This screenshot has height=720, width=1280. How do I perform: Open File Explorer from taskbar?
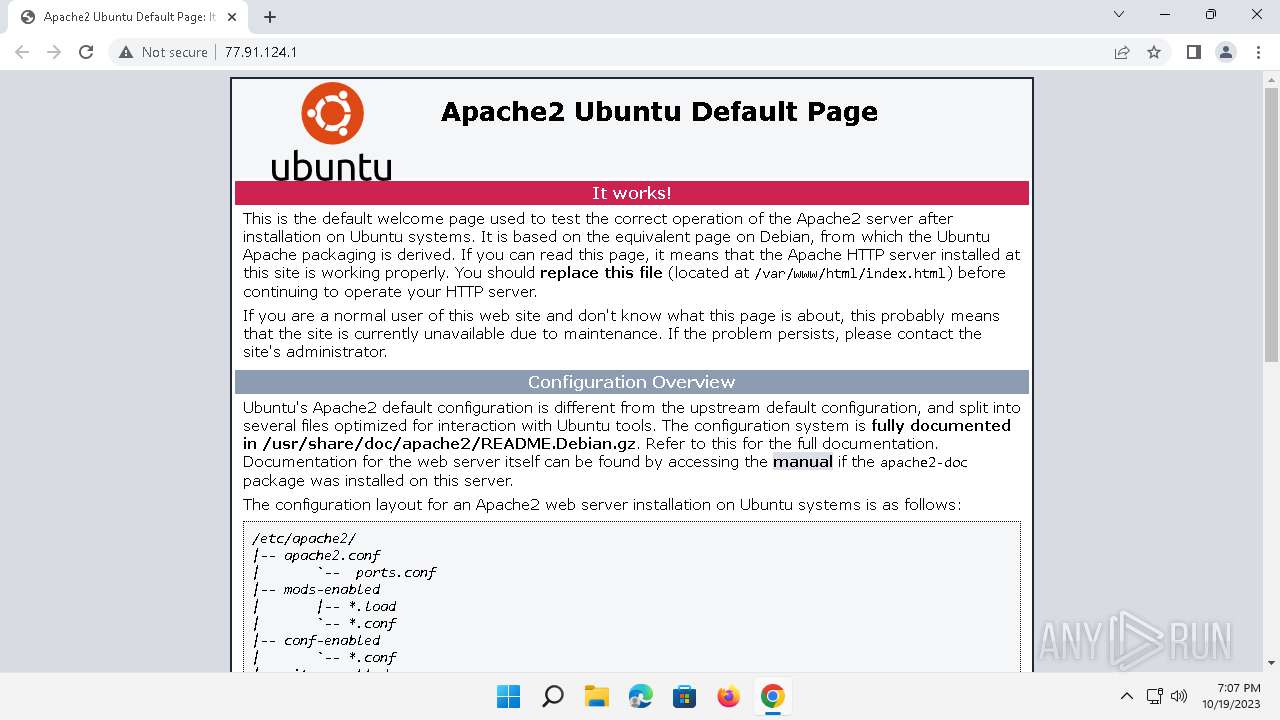pyautogui.click(x=596, y=696)
